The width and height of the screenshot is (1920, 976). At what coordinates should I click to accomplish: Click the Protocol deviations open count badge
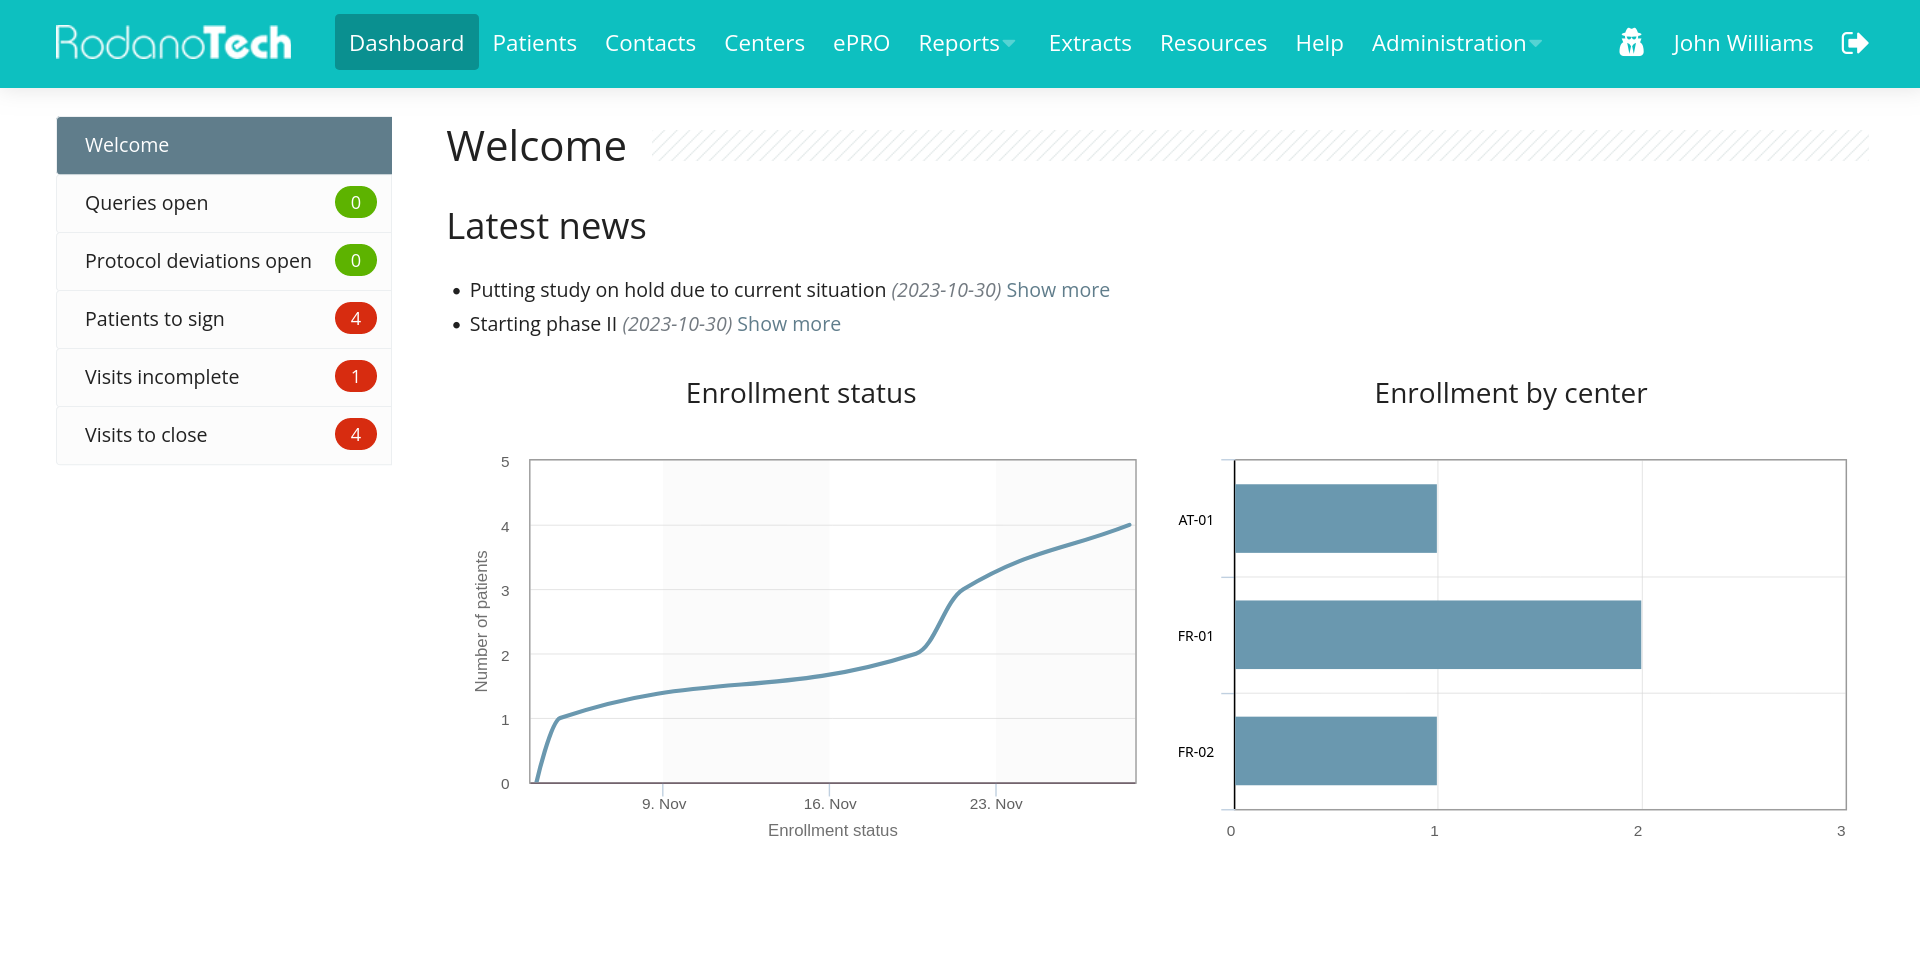point(355,261)
